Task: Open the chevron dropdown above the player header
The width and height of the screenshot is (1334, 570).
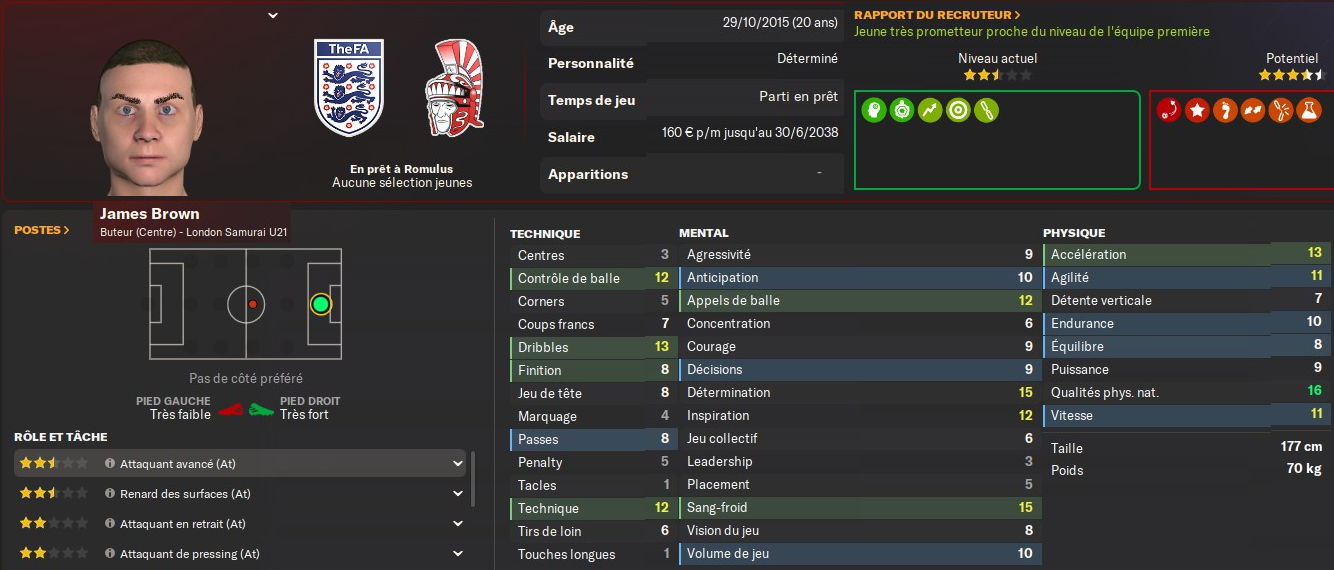Action: (273, 15)
